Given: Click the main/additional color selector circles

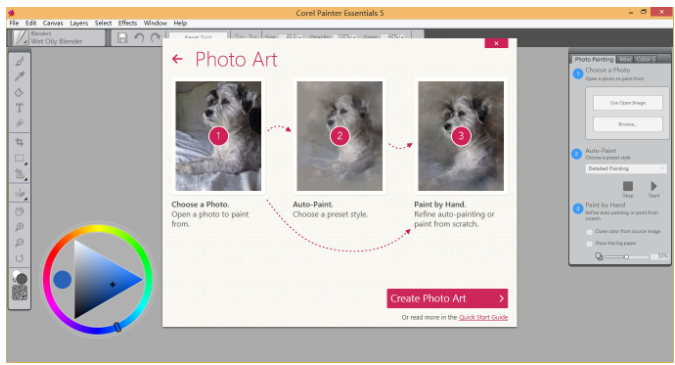Looking at the screenshot, I should tap(20, 277).
